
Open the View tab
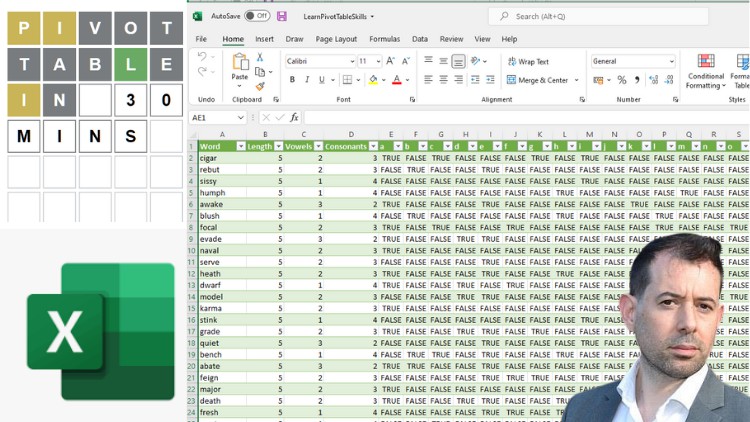pyautogui.click(x=482, y=39)
